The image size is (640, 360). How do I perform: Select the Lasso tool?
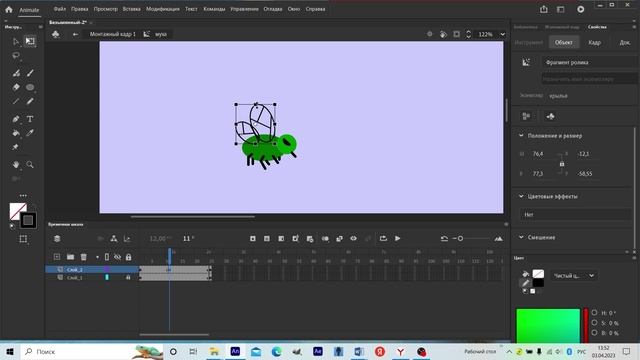16,55
